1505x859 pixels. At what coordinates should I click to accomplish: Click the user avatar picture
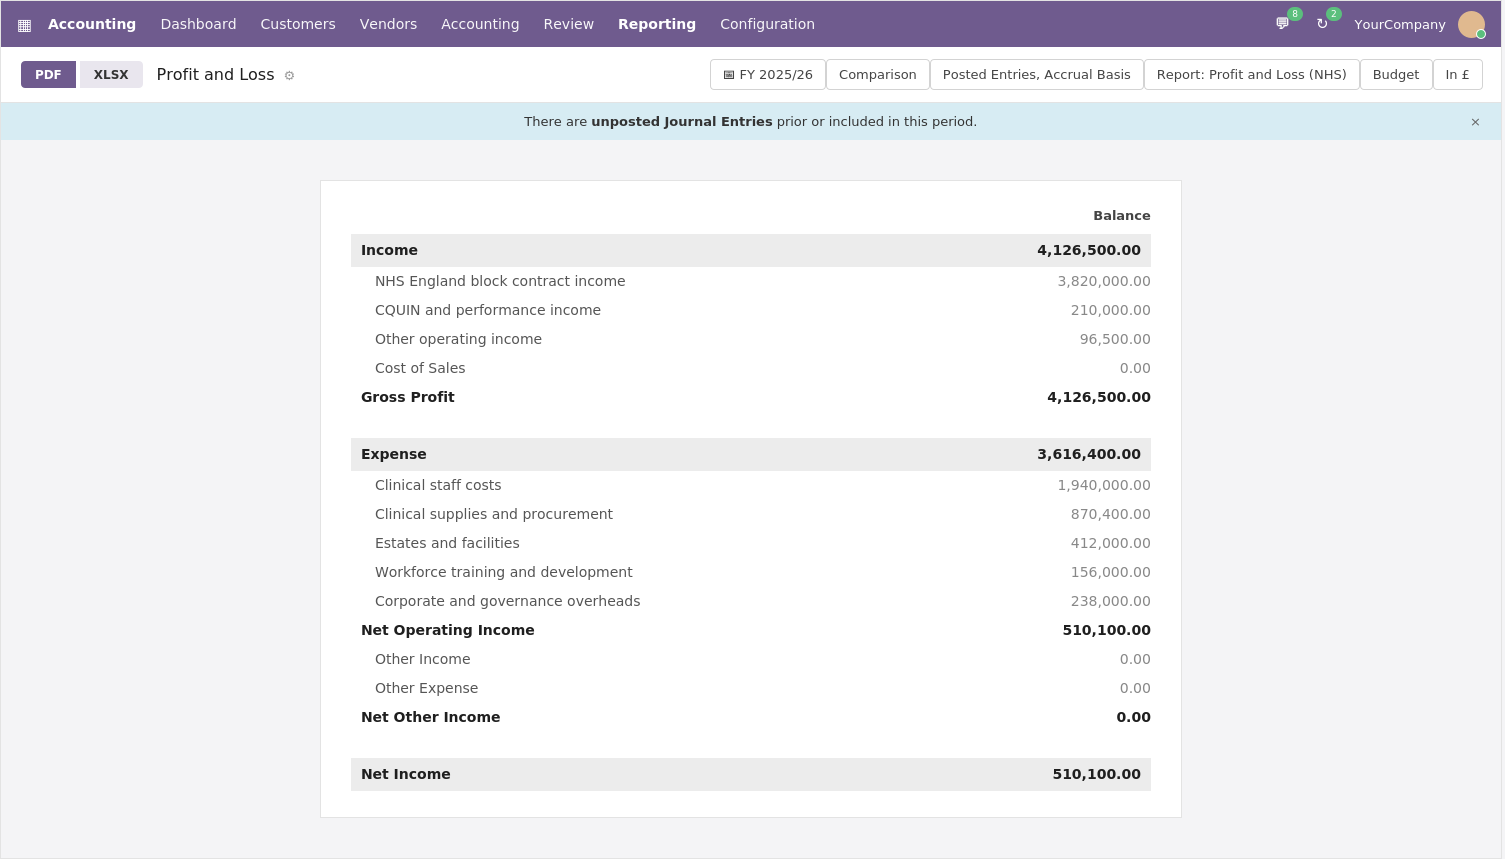(x=1471, y=24)
